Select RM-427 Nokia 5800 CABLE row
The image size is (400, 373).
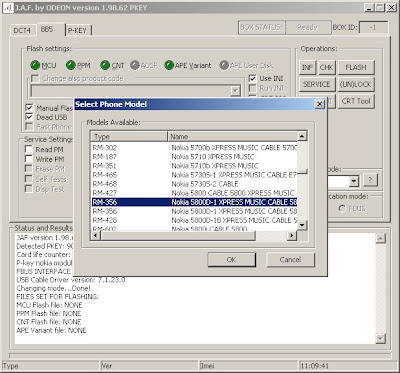194,193
